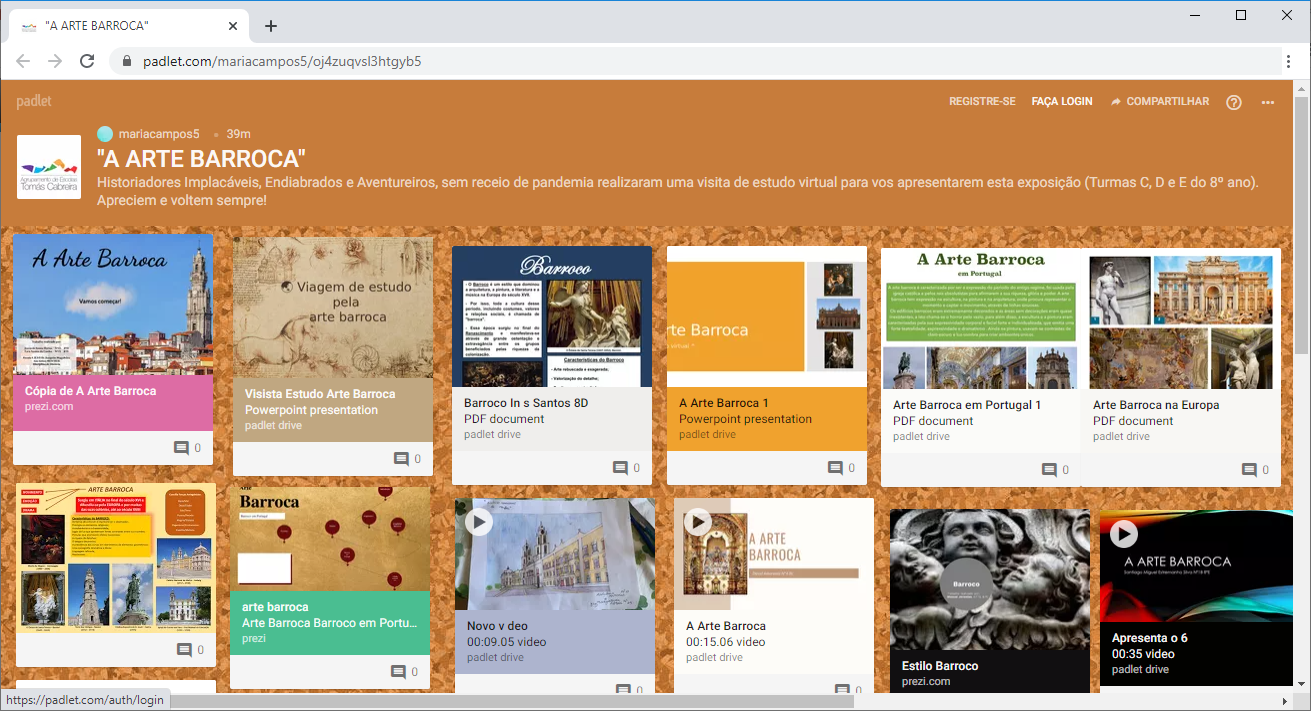This screenshot has height=711, width=1311.
Task: Select the "A ARTE BARROCA" browser tab
Action: tap(128, 26)
